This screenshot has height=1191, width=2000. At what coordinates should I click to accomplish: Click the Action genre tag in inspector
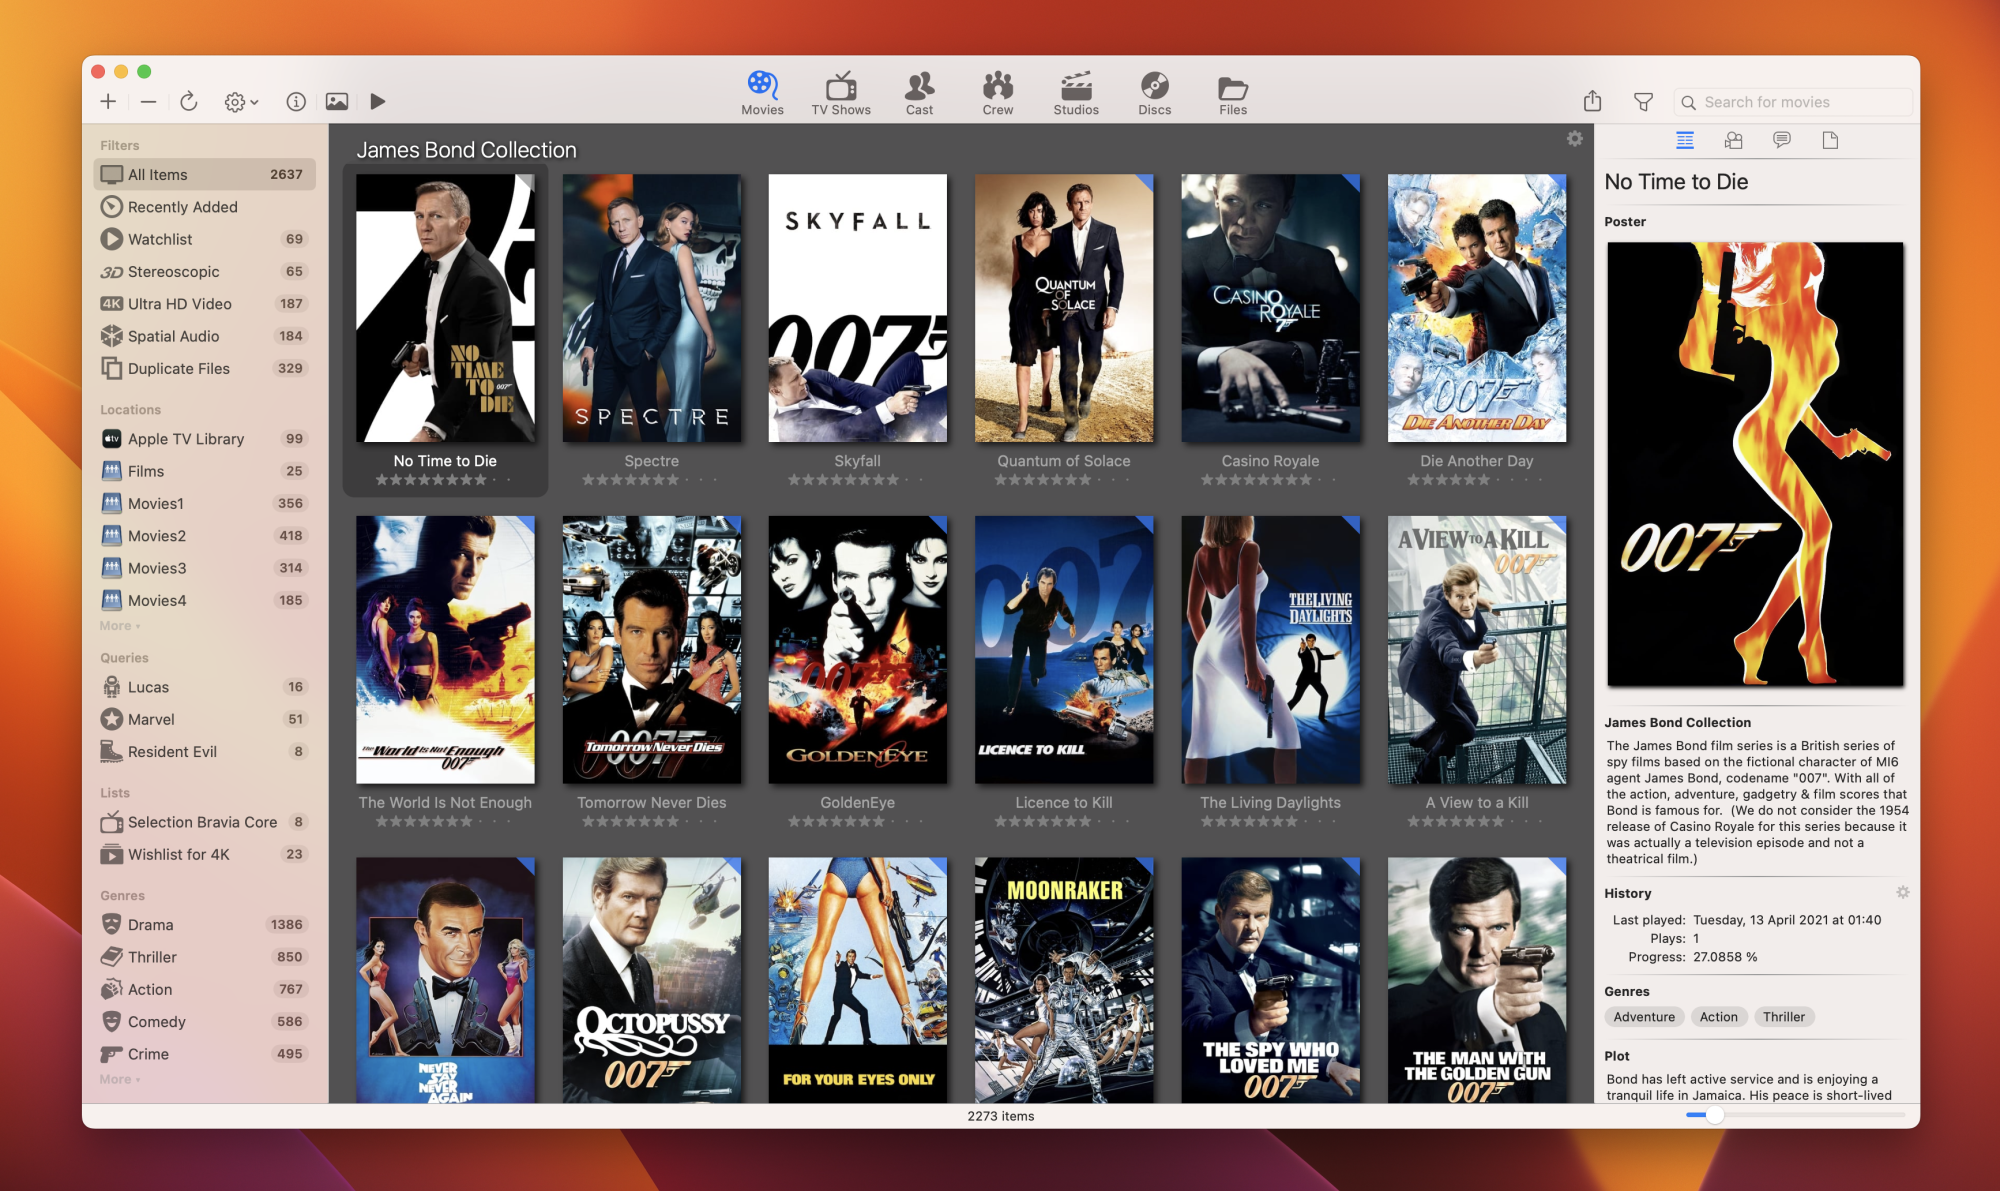point(1718,1017)
